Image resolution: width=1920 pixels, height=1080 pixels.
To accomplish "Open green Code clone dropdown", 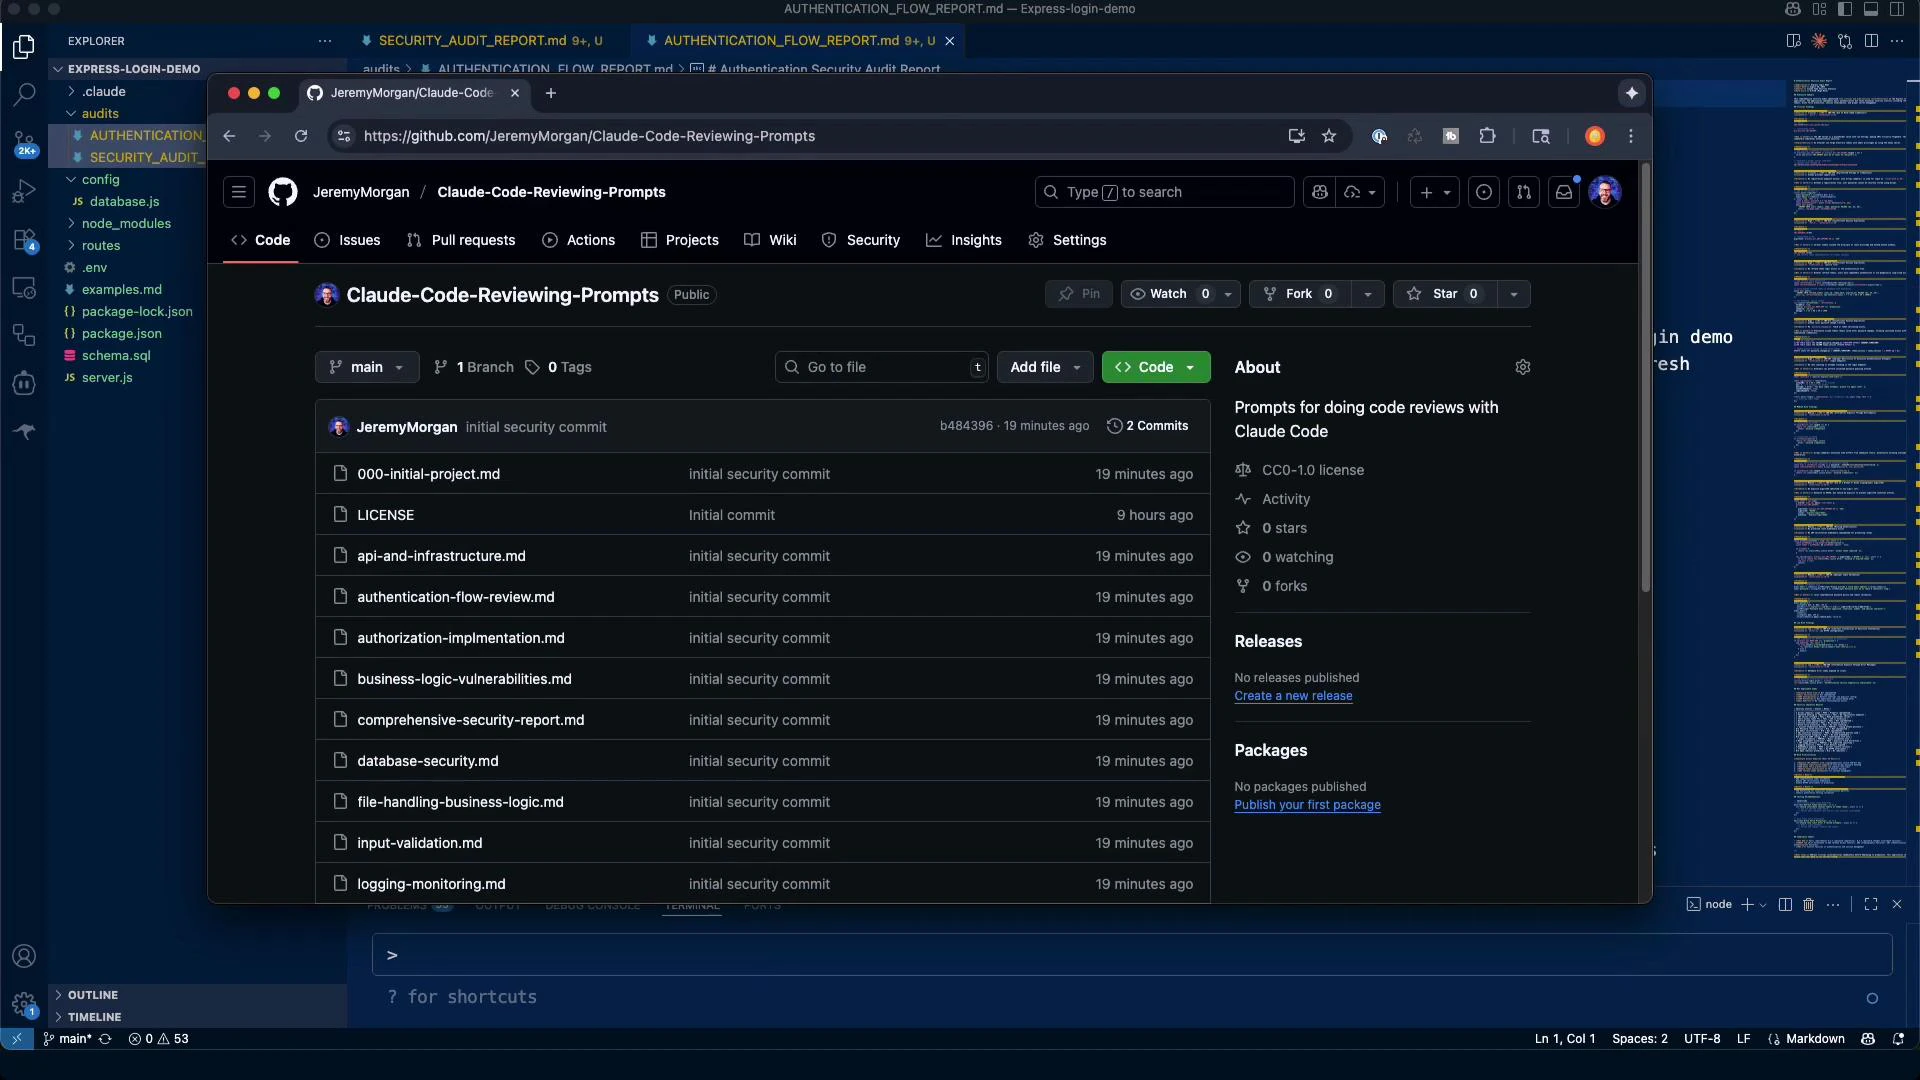I will click(x=1156, y=367).
